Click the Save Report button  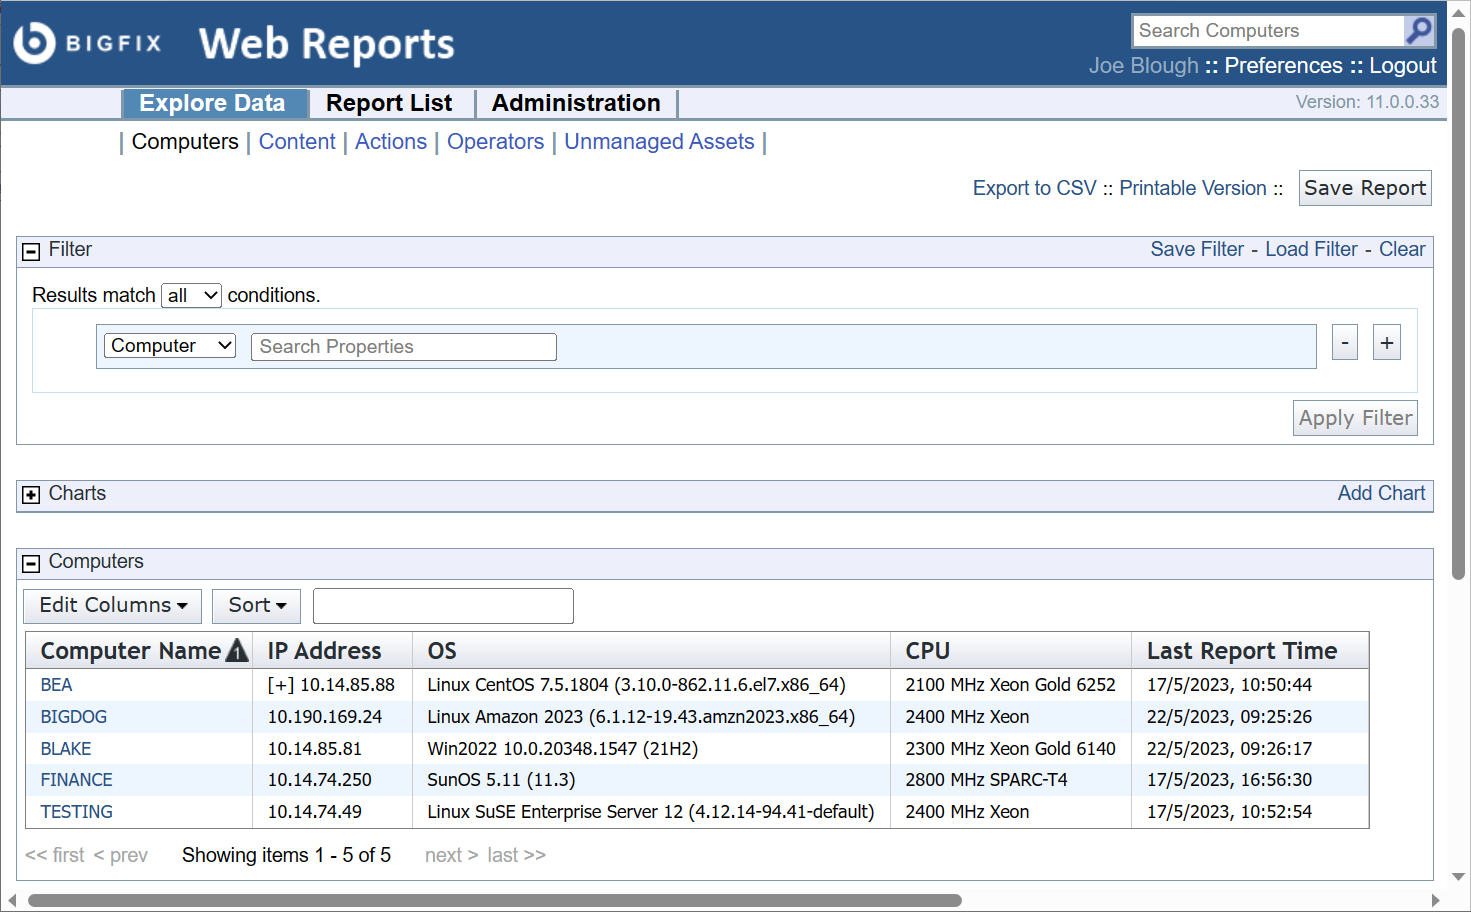point(1365,188)
